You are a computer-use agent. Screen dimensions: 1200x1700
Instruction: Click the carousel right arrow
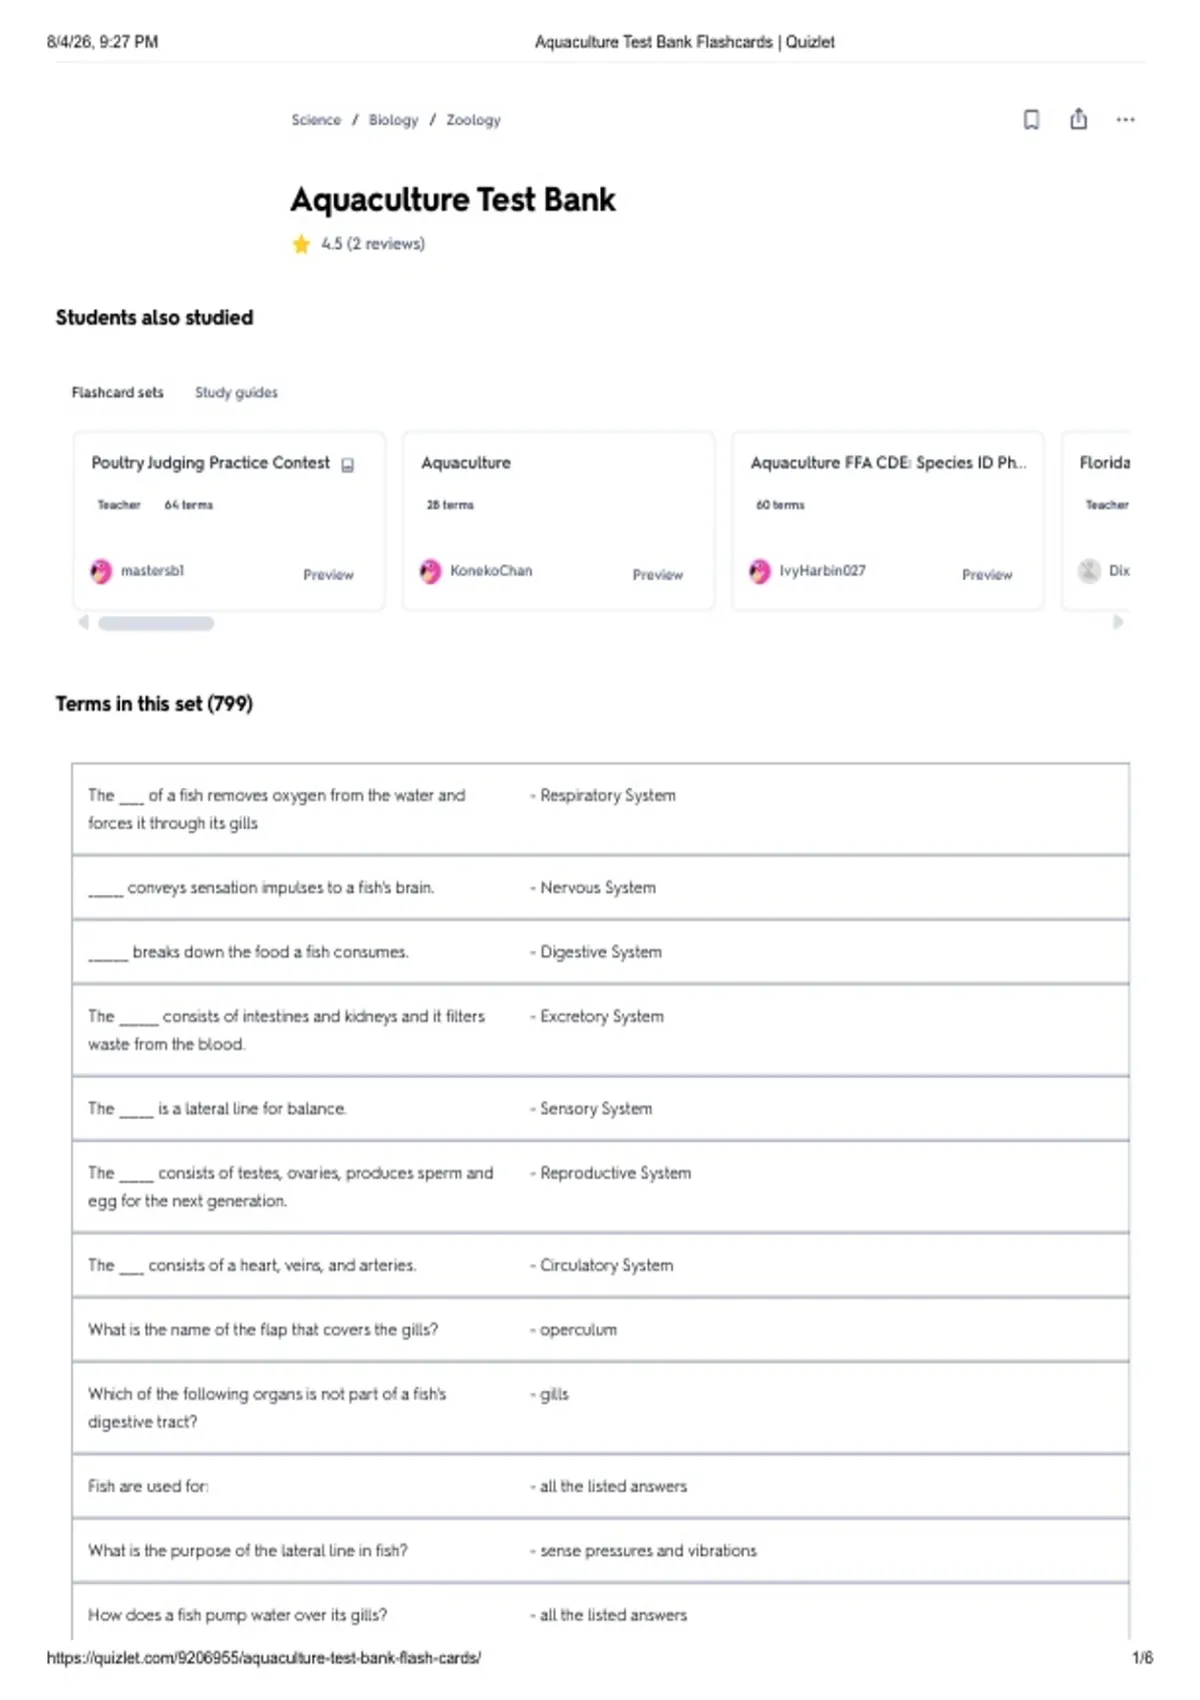(x=1118, y=622)
